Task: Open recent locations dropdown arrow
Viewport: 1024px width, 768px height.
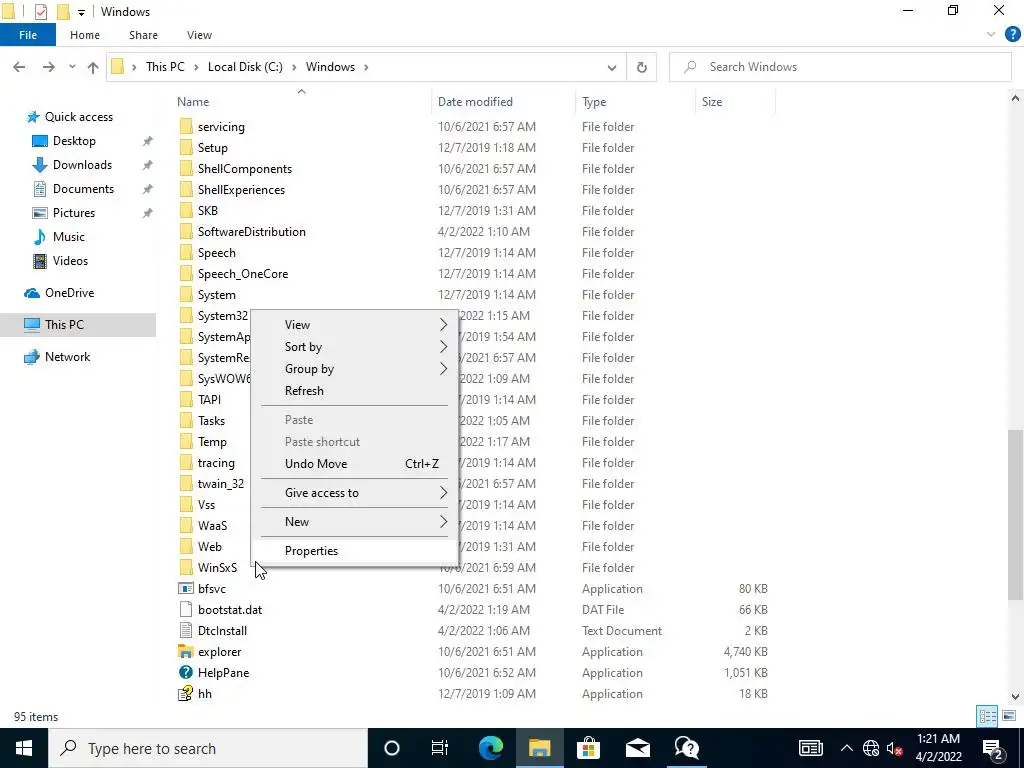Action: click(72, 67)
